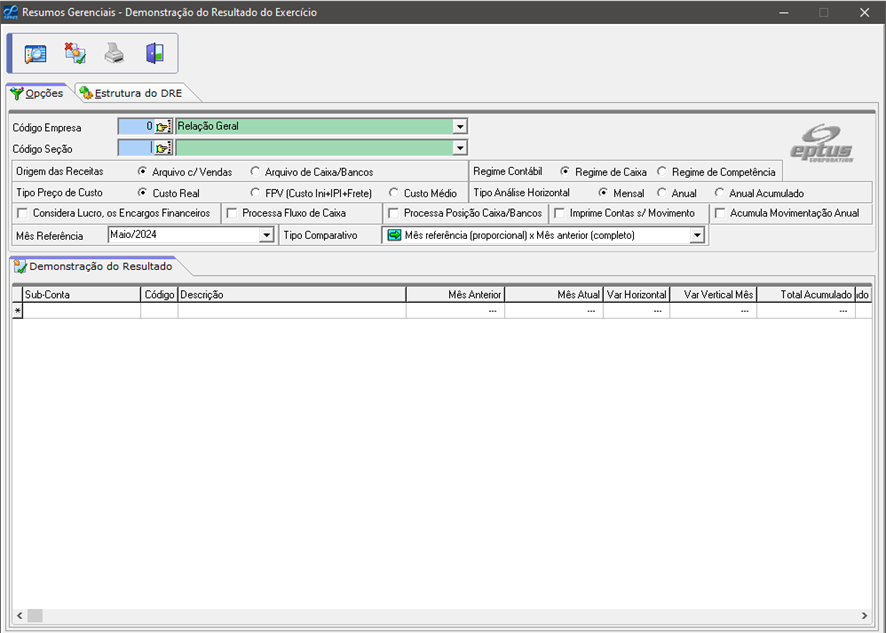Check Imprime Contas s/ Movimento option
The width and height of the screenshot is (886, 633).
560,213
